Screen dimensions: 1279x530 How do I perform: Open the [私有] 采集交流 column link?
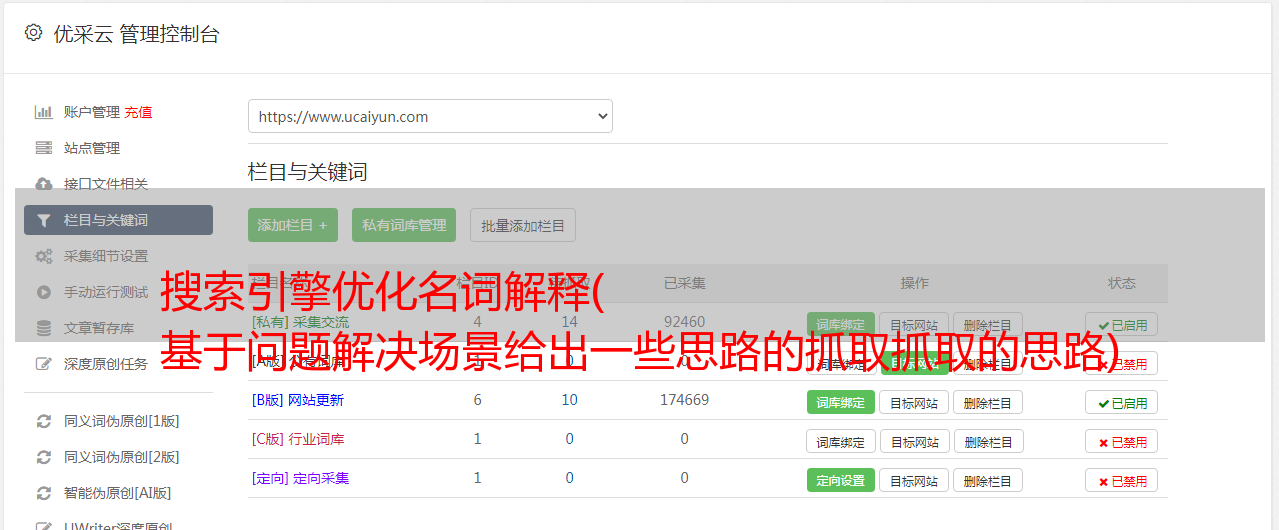[x=301, y=322]
